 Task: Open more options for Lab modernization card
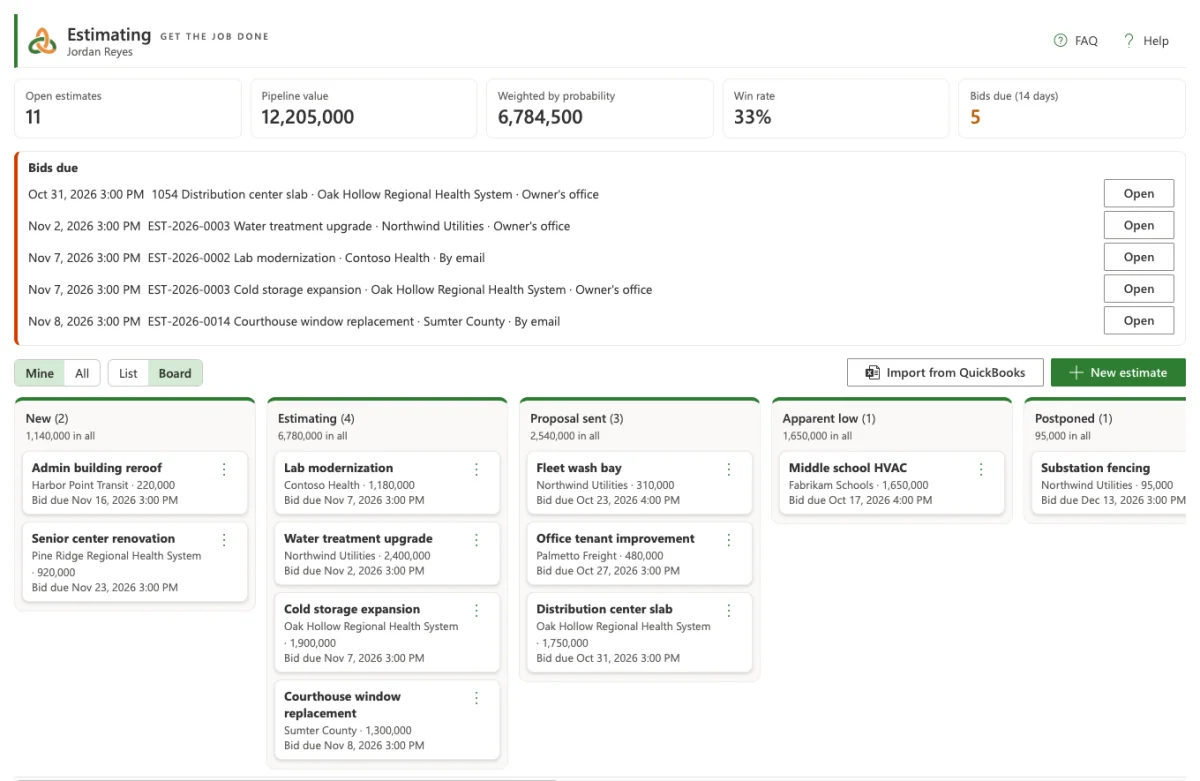(476, 469)
